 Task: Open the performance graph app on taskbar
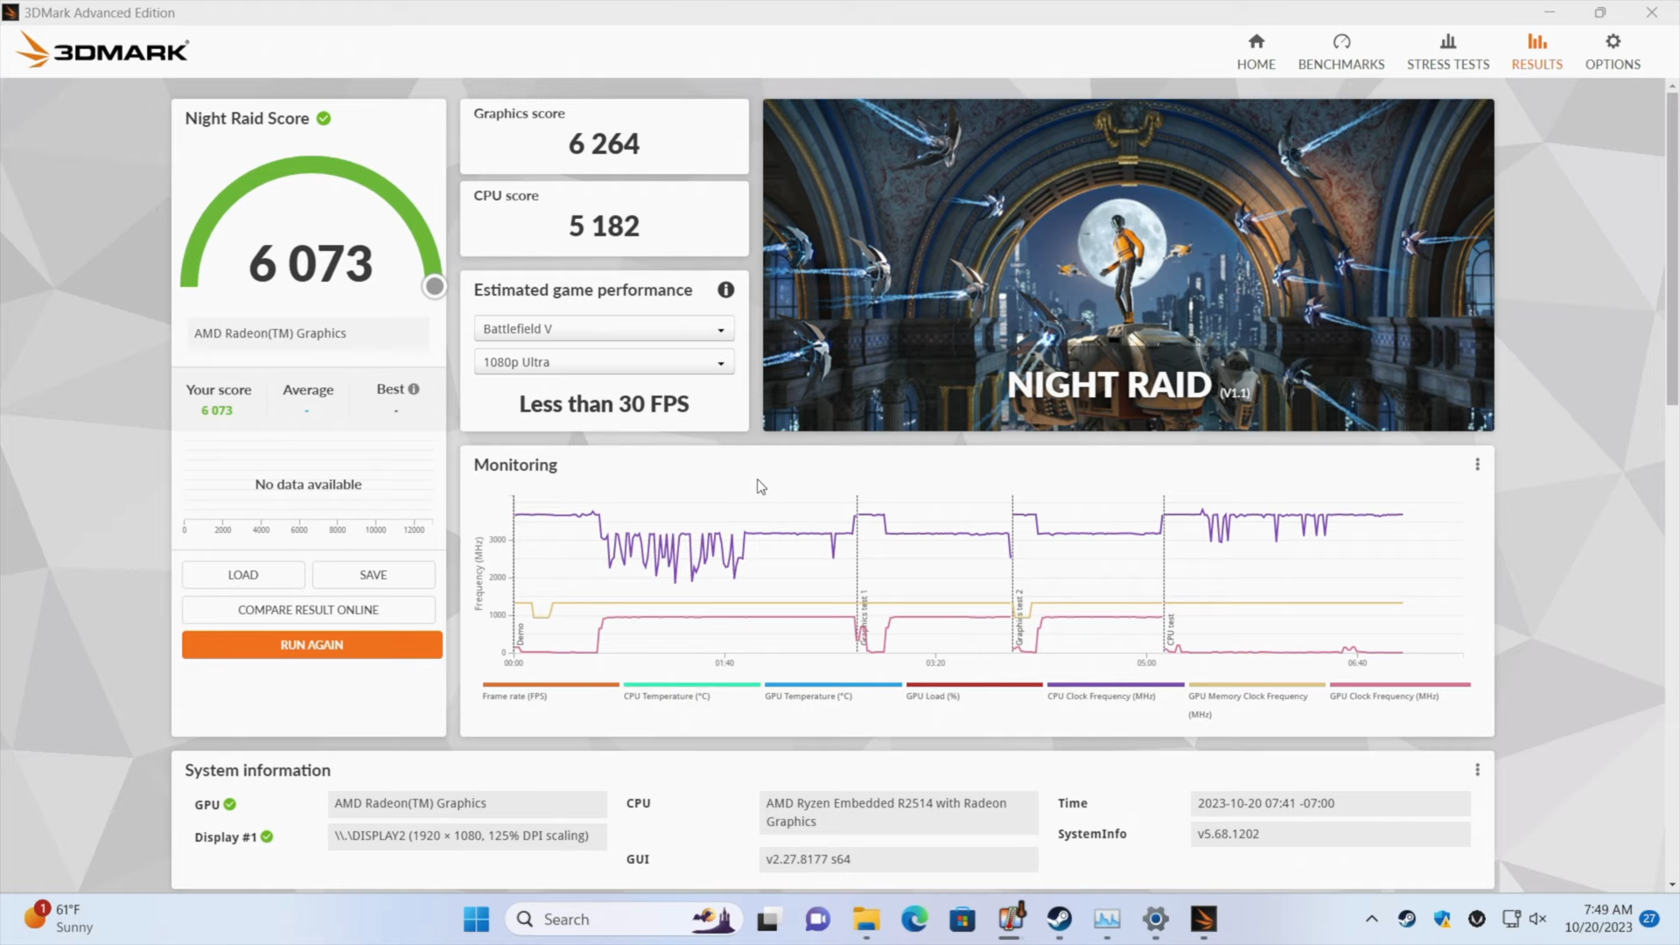pyautogui.click(x=1107, y=919)
